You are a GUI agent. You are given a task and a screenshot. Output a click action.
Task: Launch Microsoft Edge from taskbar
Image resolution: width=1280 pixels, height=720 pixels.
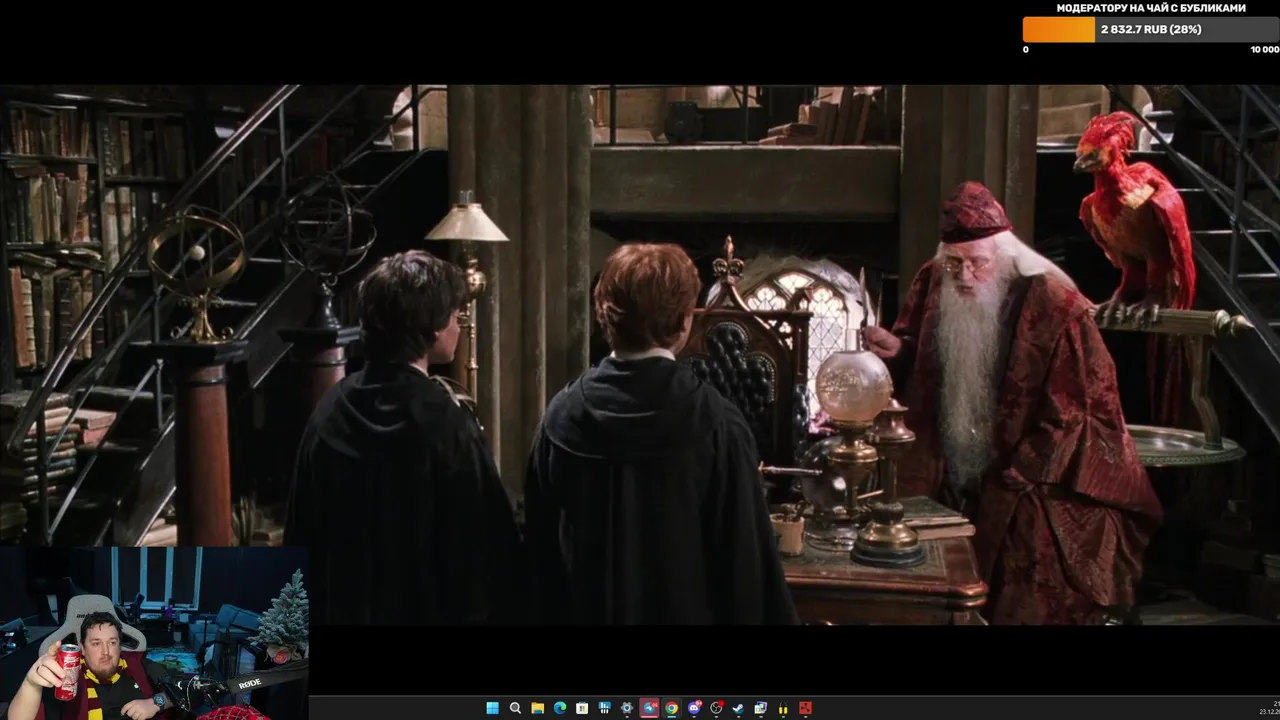click(560, 708)
